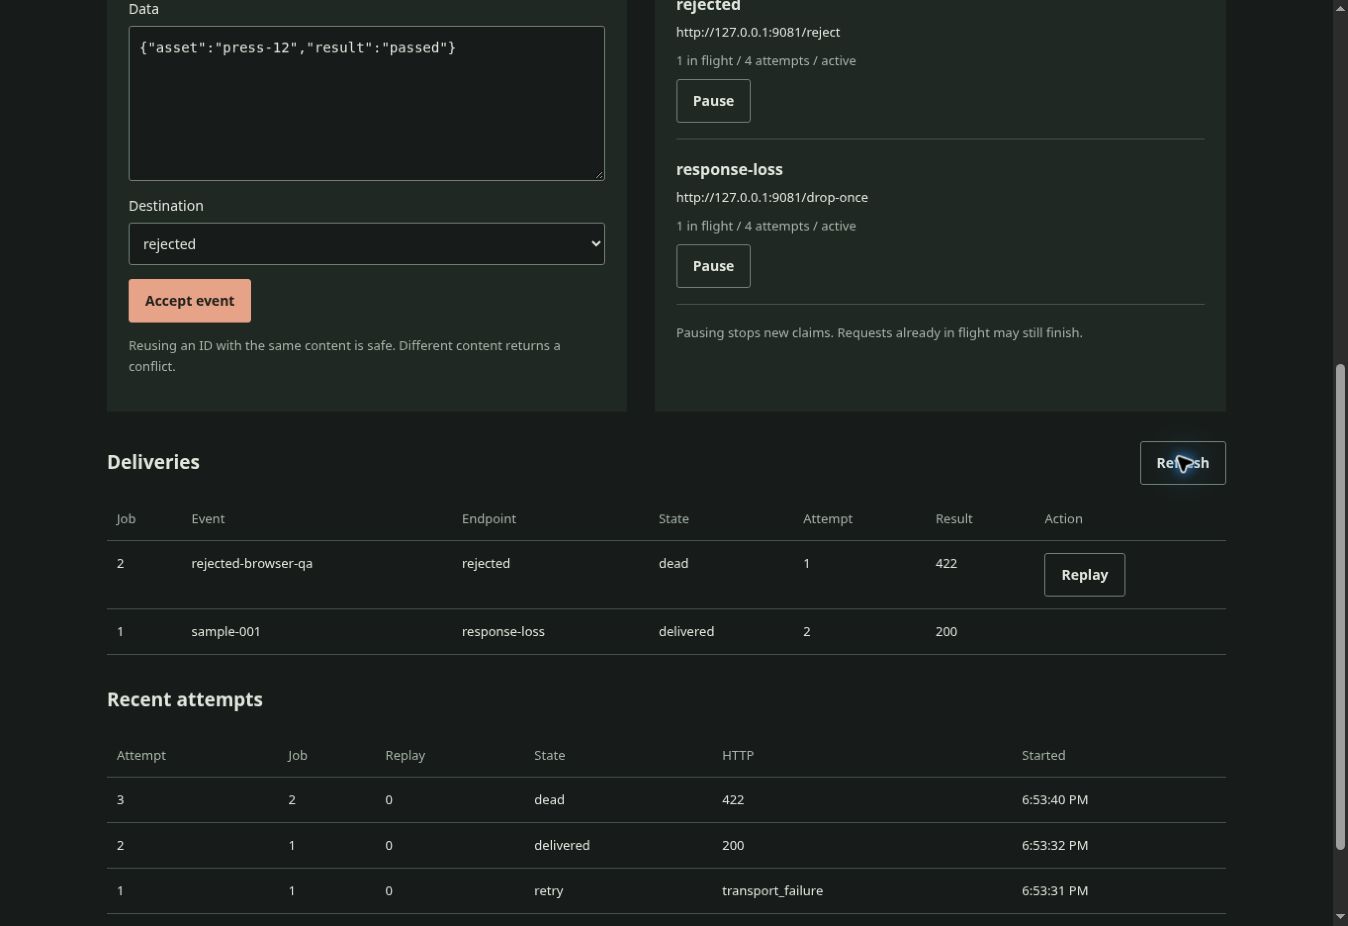
Task: Click the Accept event button
Action: 189,301
